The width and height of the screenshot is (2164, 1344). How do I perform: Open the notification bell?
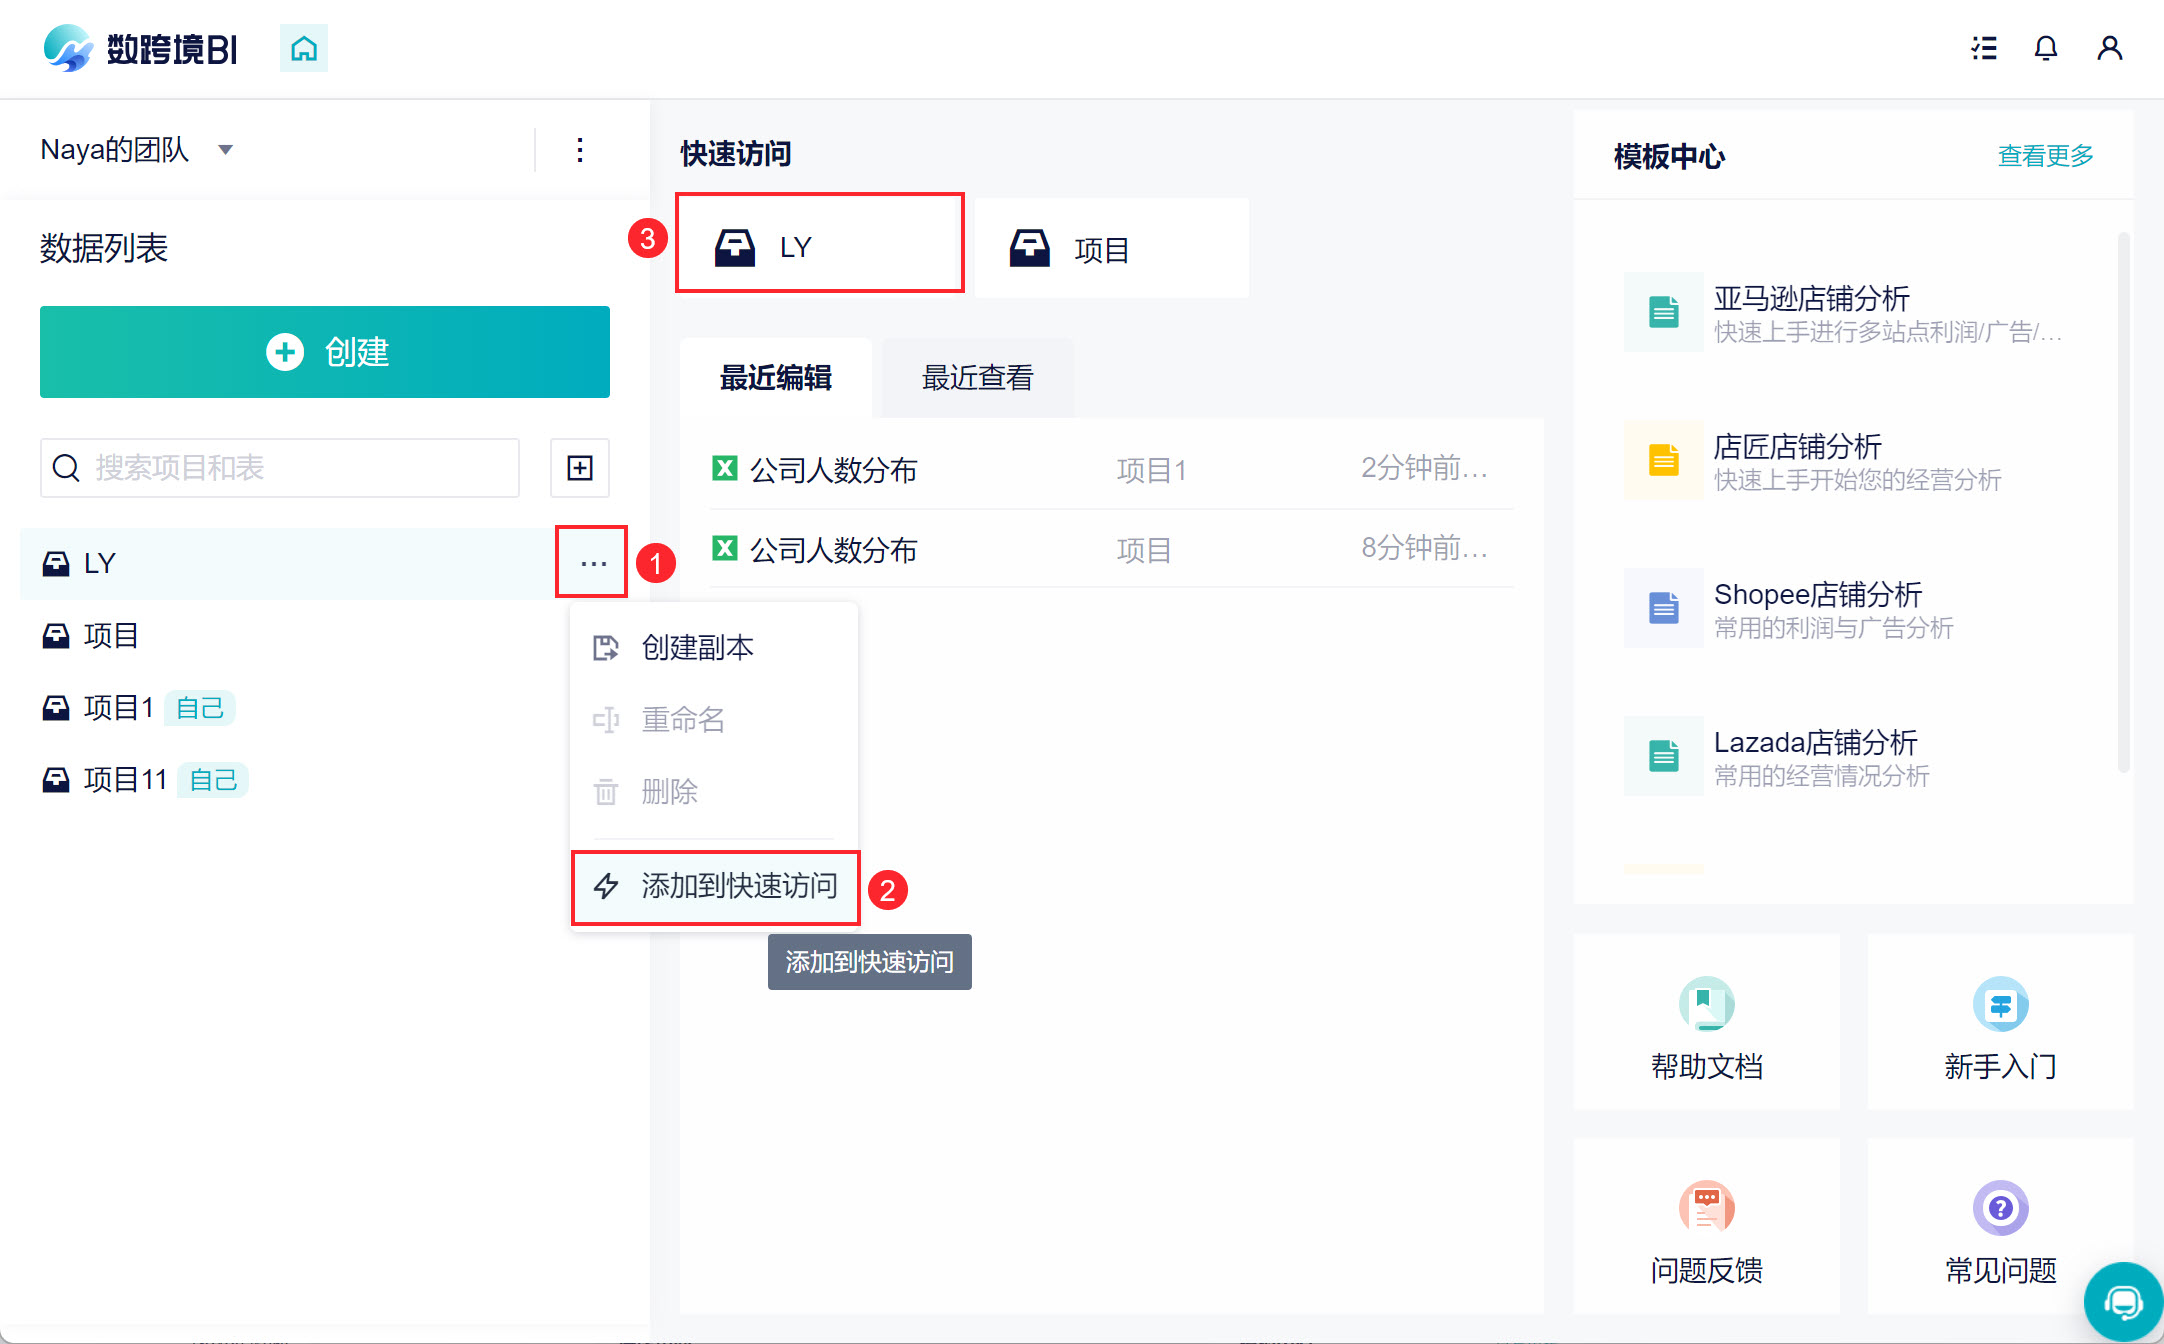pyautogui.click(x=2045, y=48)
